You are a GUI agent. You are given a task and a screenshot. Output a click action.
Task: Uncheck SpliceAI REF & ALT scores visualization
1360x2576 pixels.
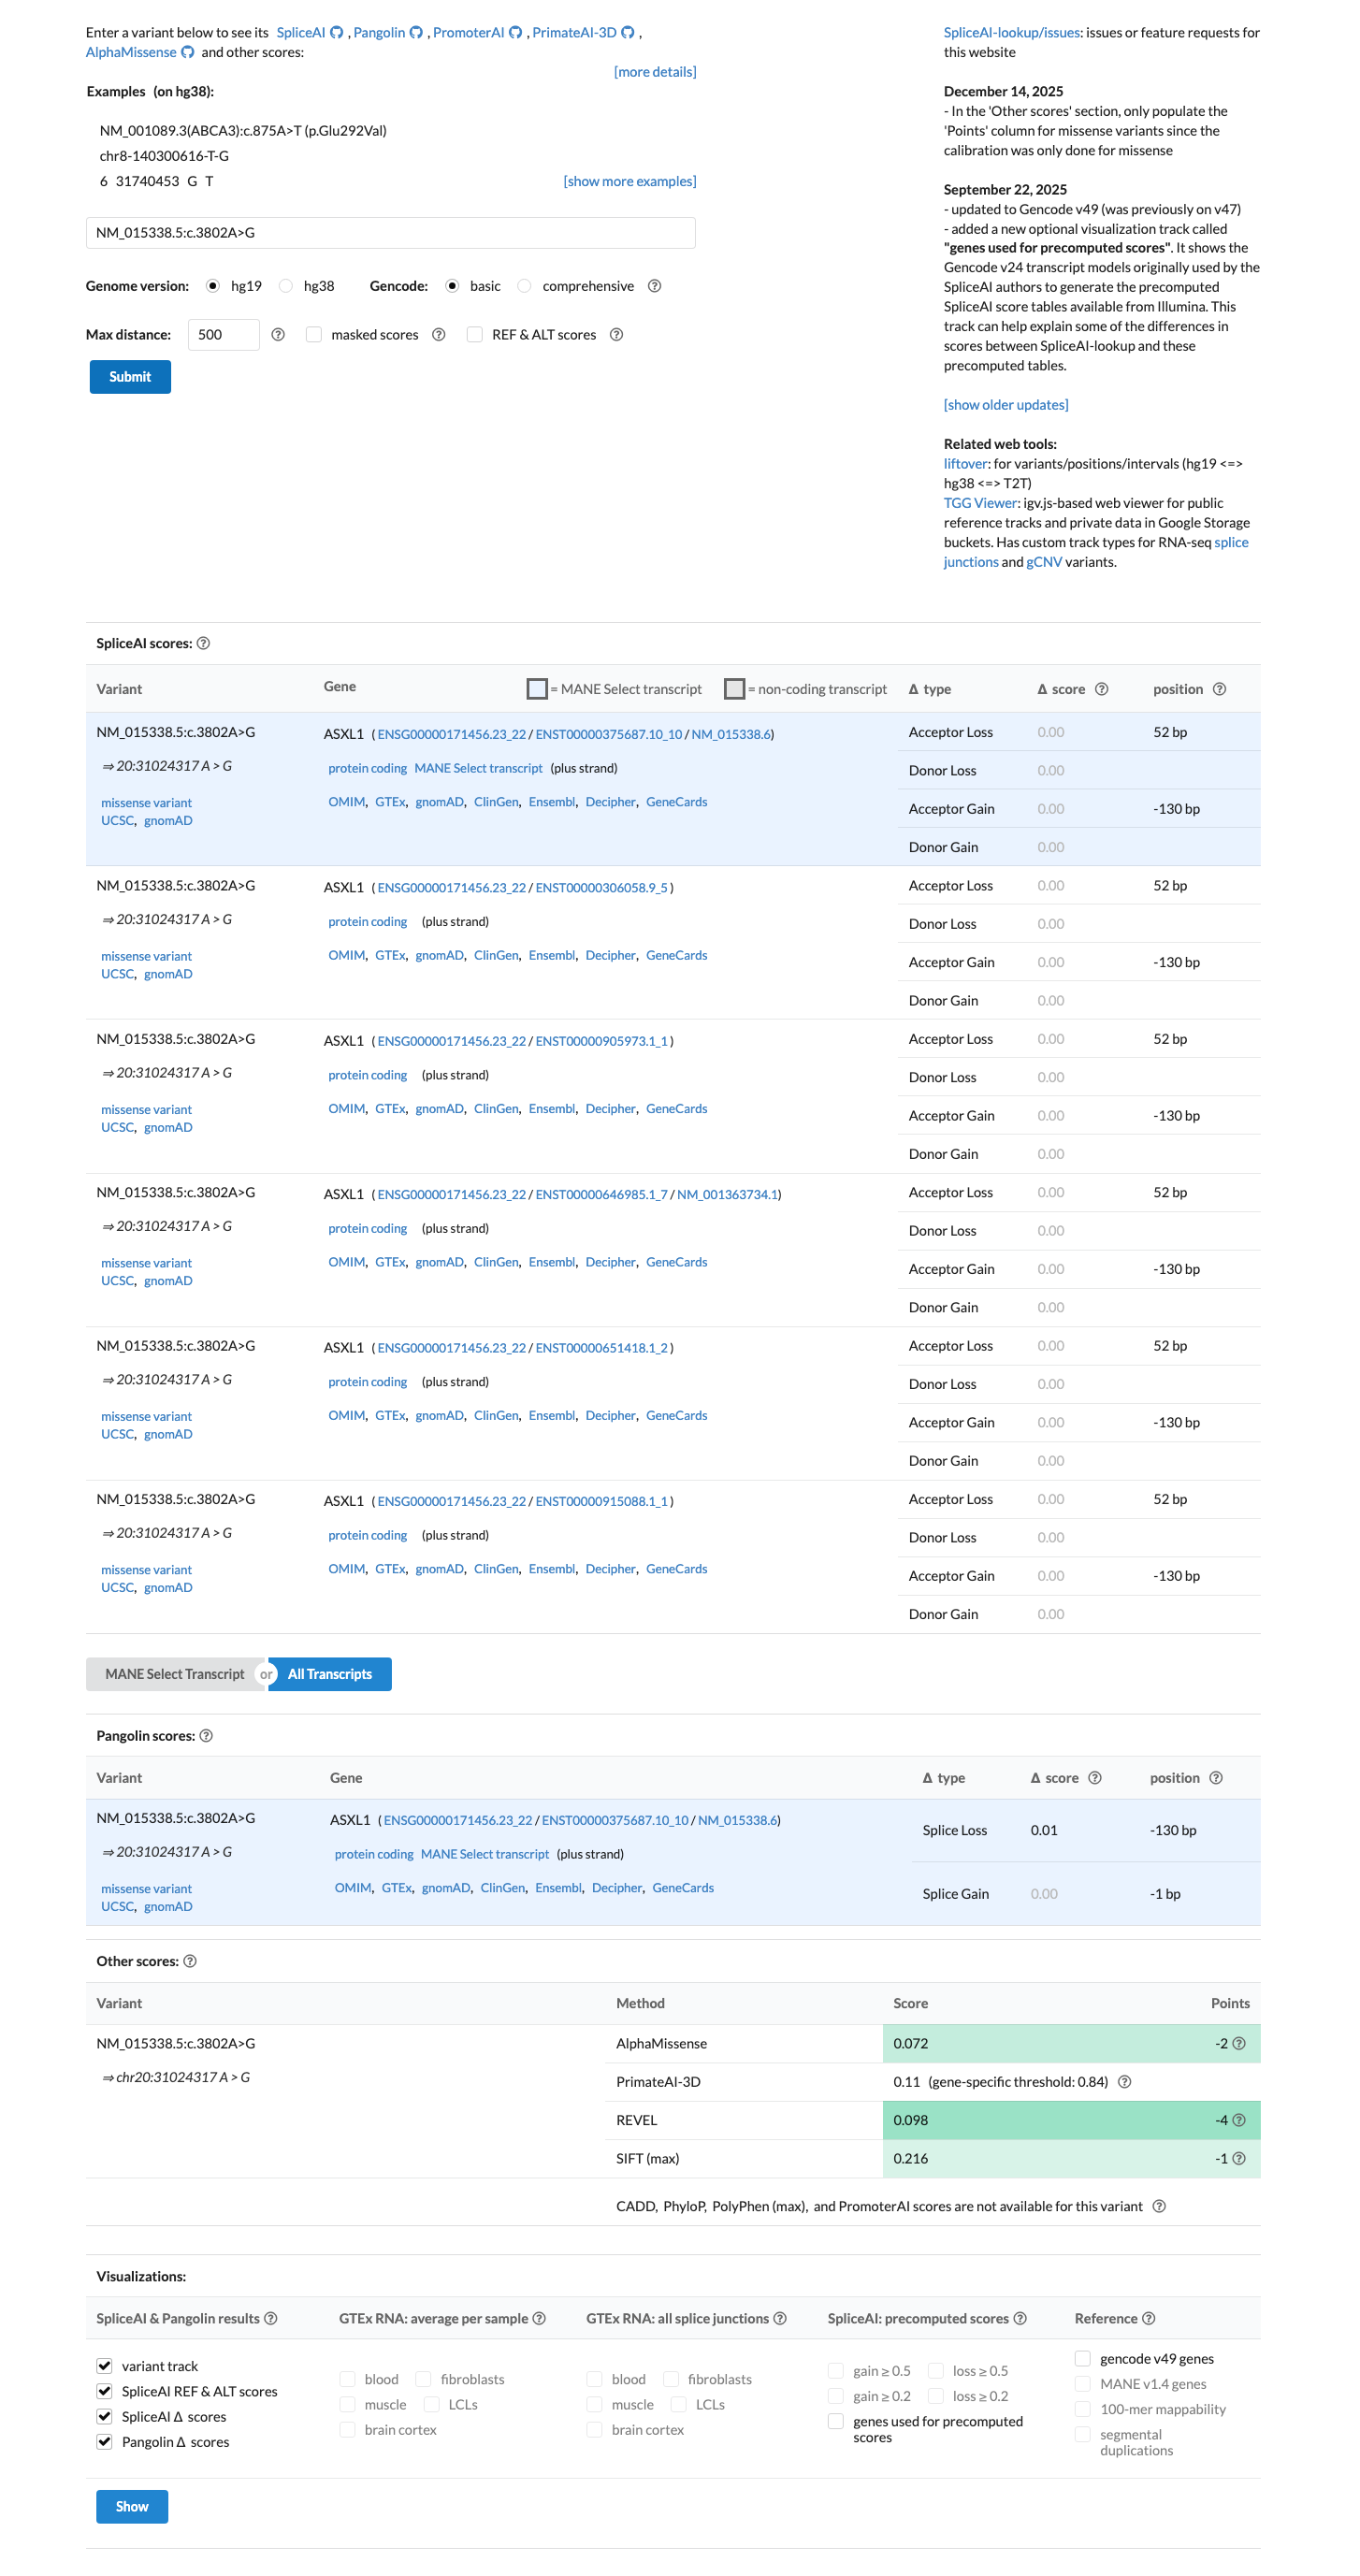(104, 2391)
